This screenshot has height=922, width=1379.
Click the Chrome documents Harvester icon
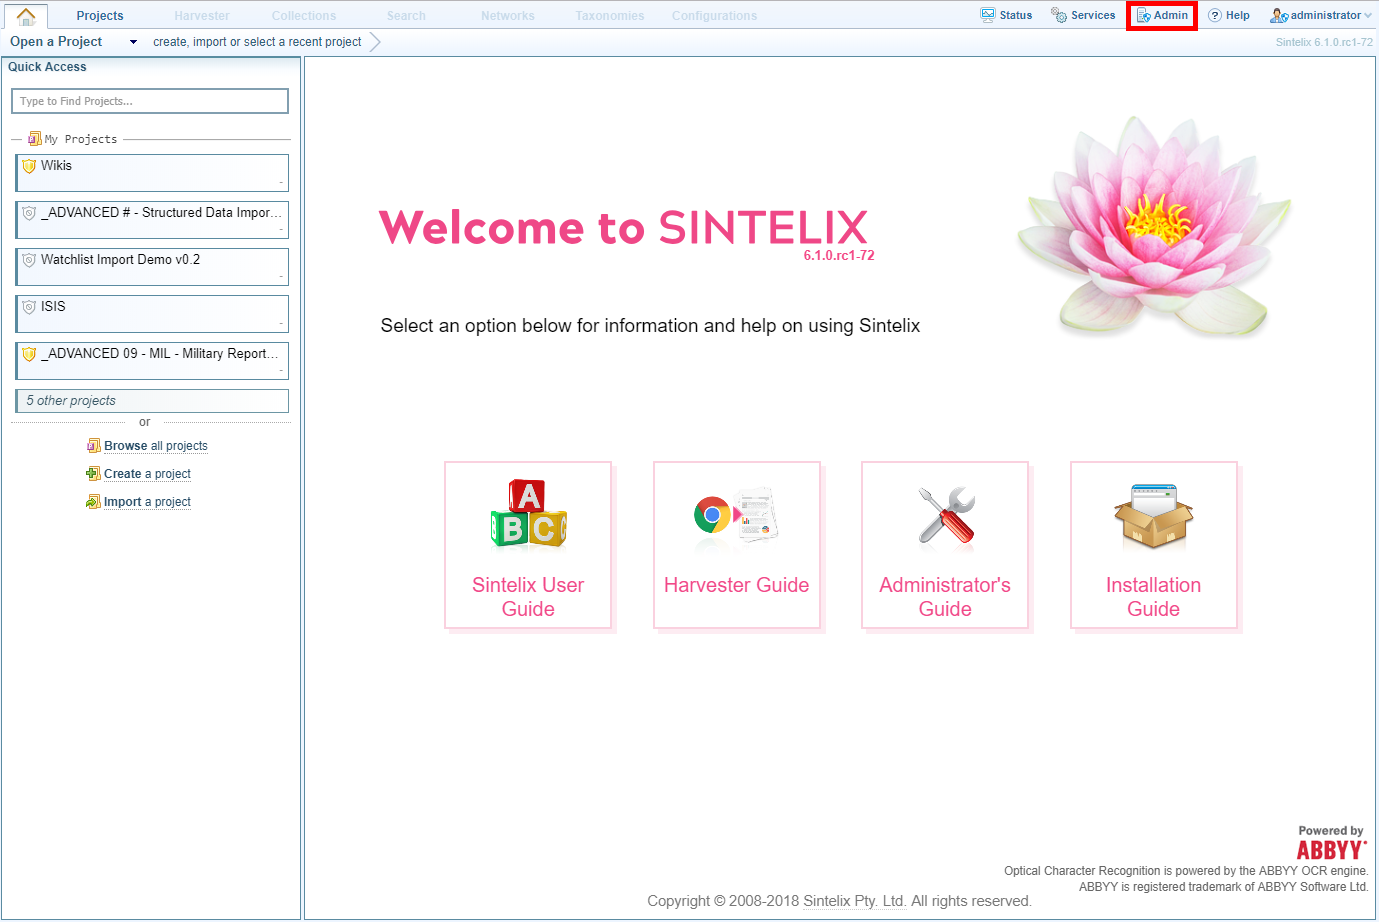click(736, 515)
